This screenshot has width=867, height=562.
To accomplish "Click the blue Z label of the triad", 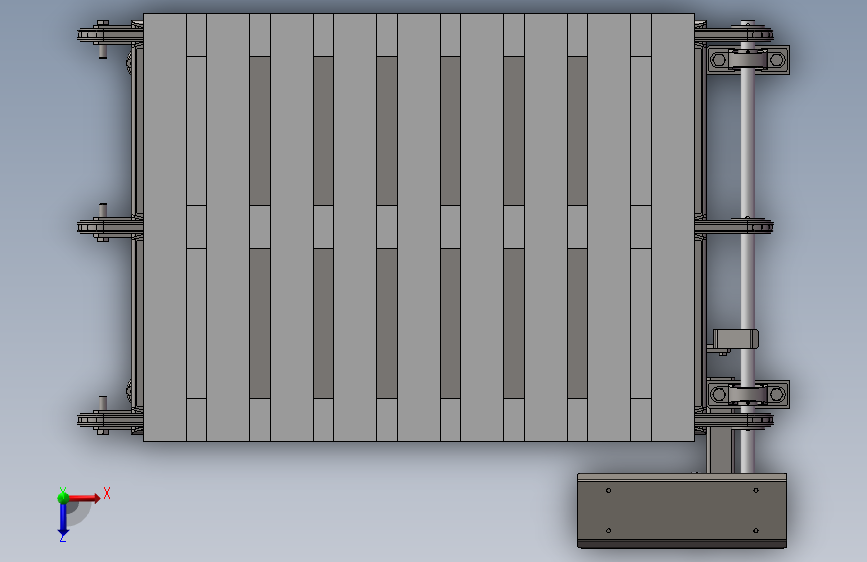I will pos(62,537).
